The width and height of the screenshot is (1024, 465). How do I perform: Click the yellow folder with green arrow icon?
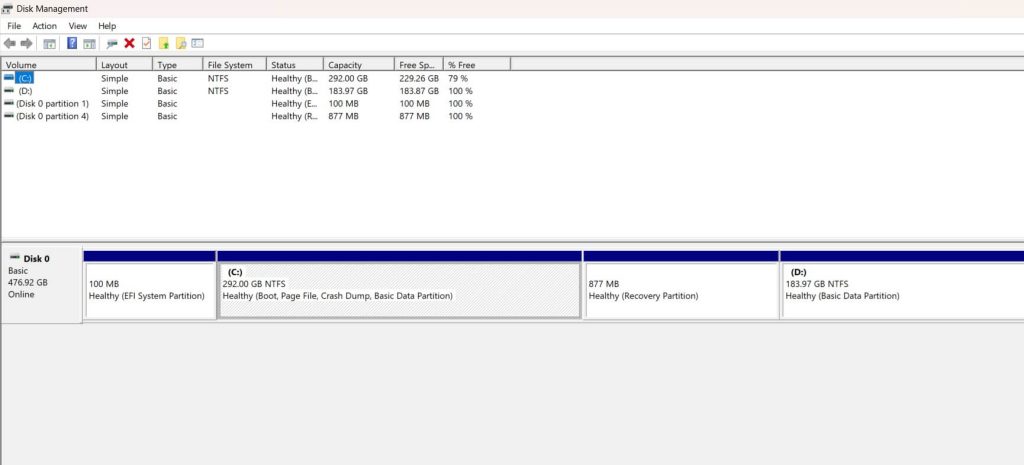click(x=163, y=44)
